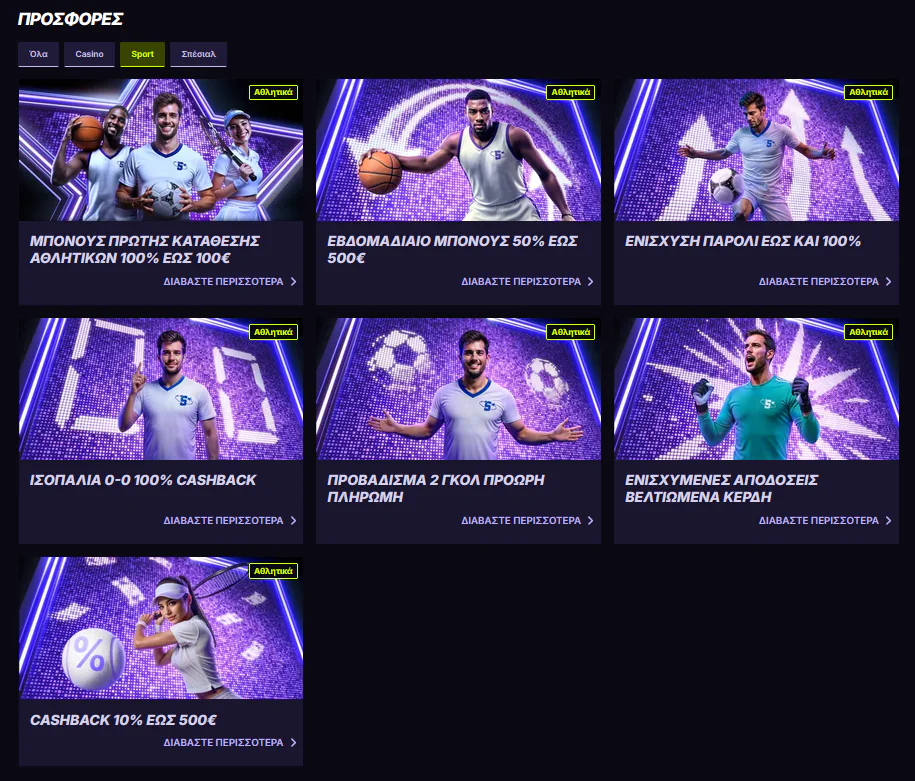Click the parlay boost promo image
The width and height of the screenshot is (915, 781).
click(x=756, y=150)
